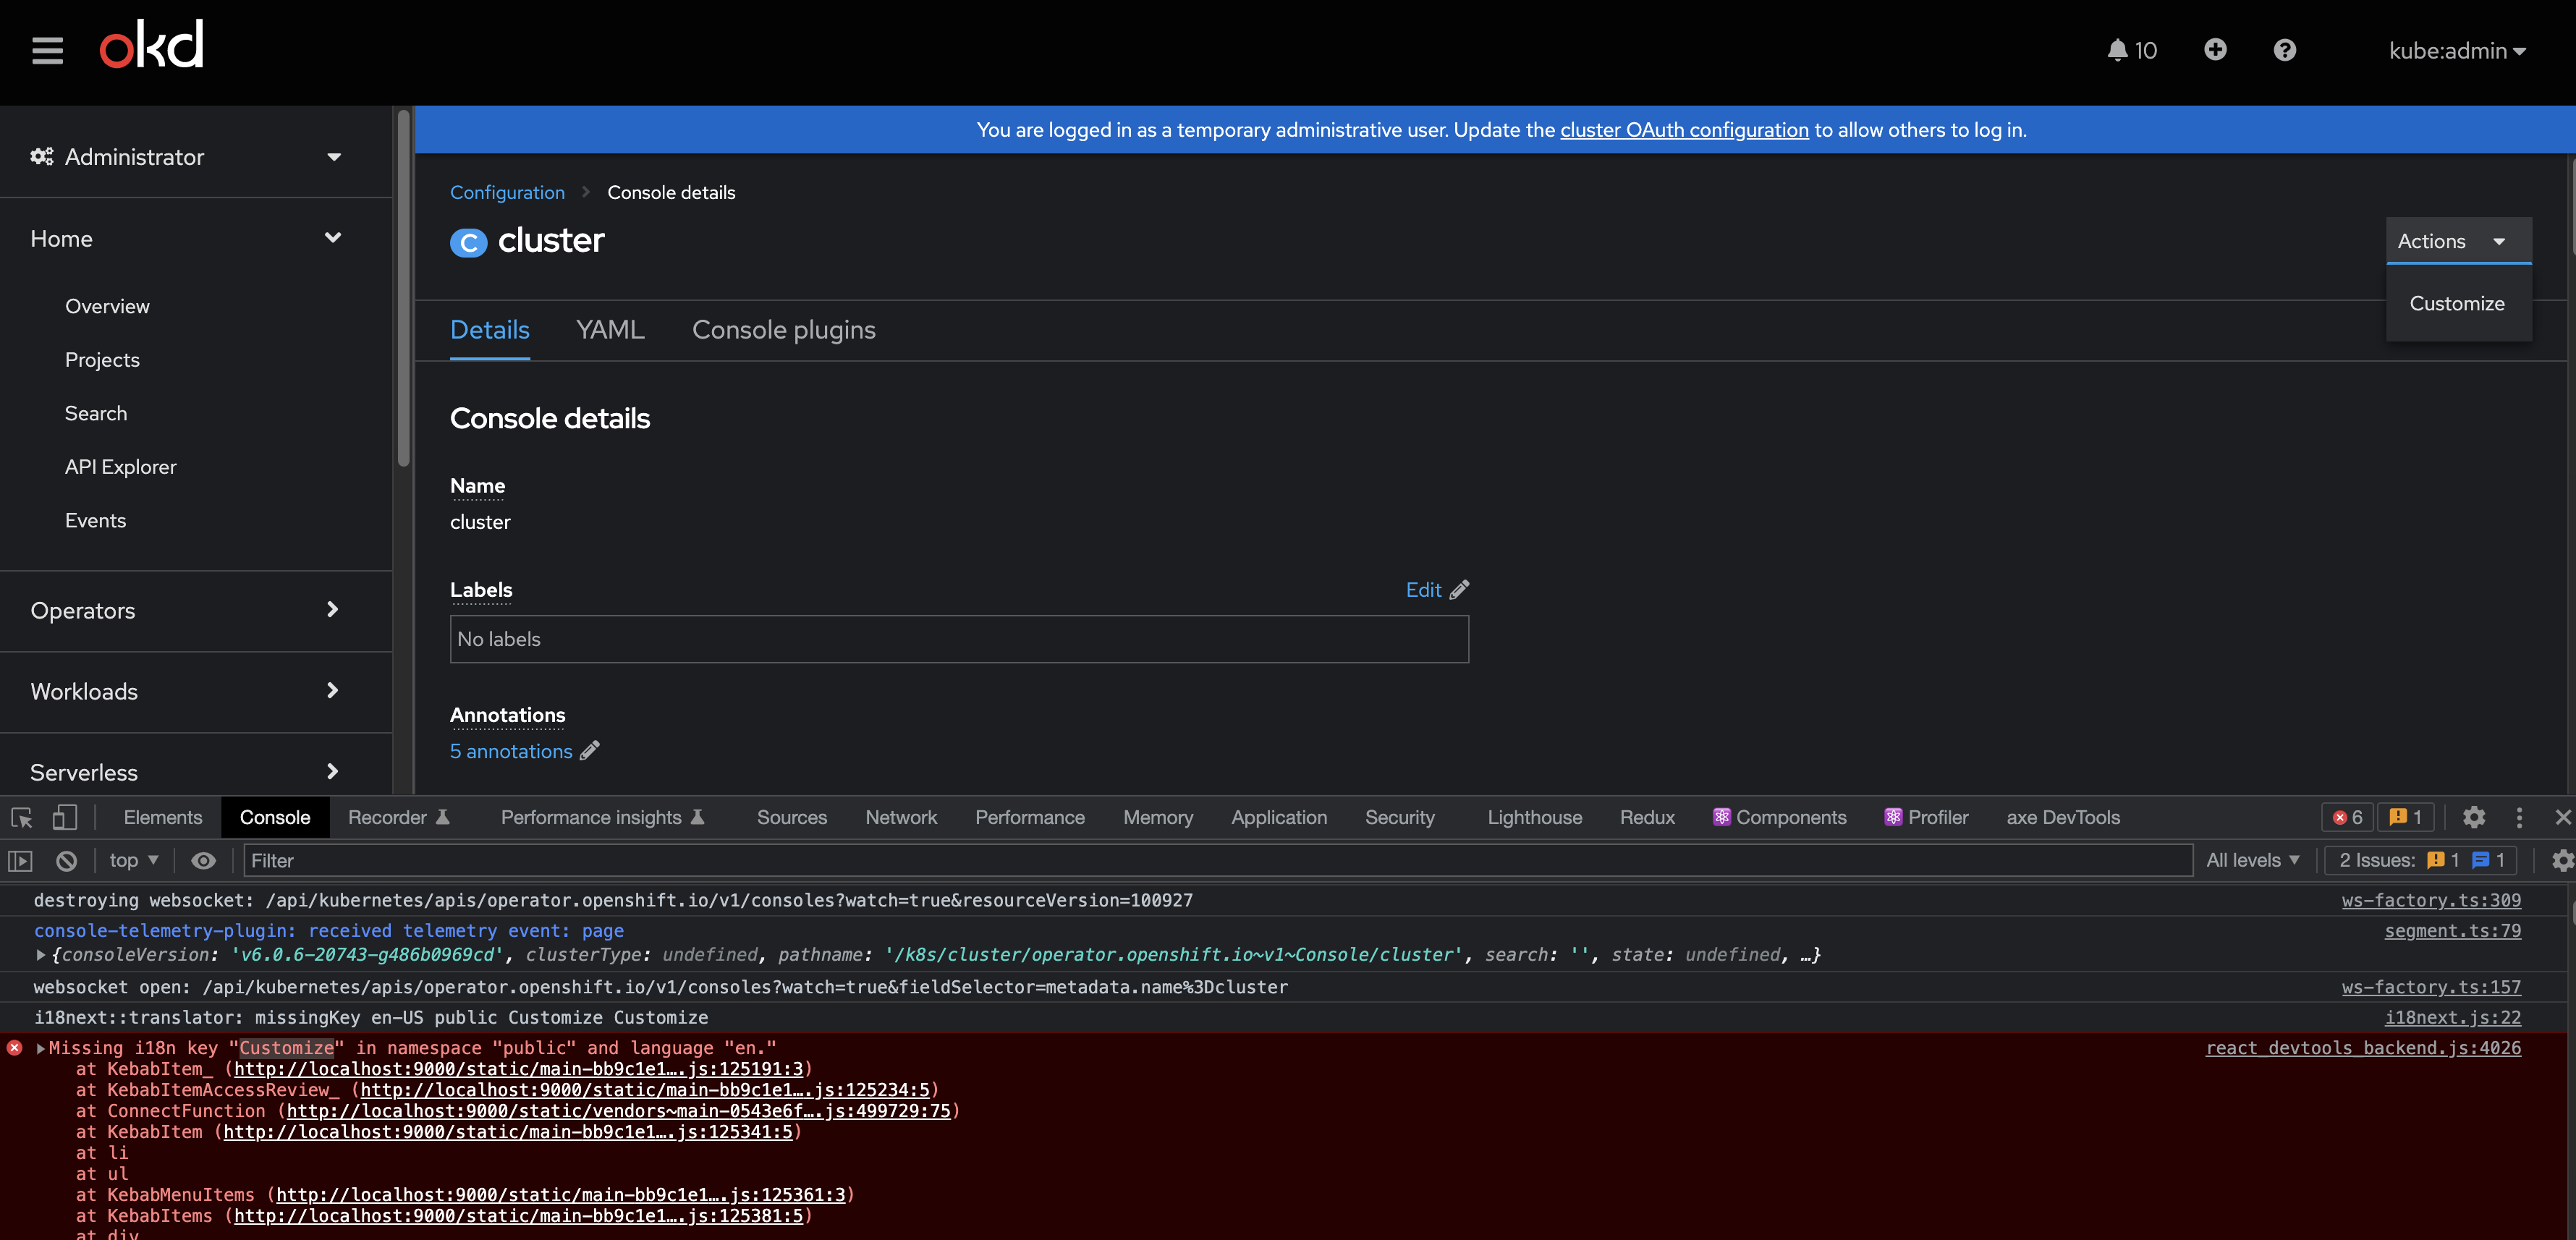The width and height of the screenshot is (2576, 1240).
Task: Open the cluster OAuth configuration link
Action: tap(1684, 130)
